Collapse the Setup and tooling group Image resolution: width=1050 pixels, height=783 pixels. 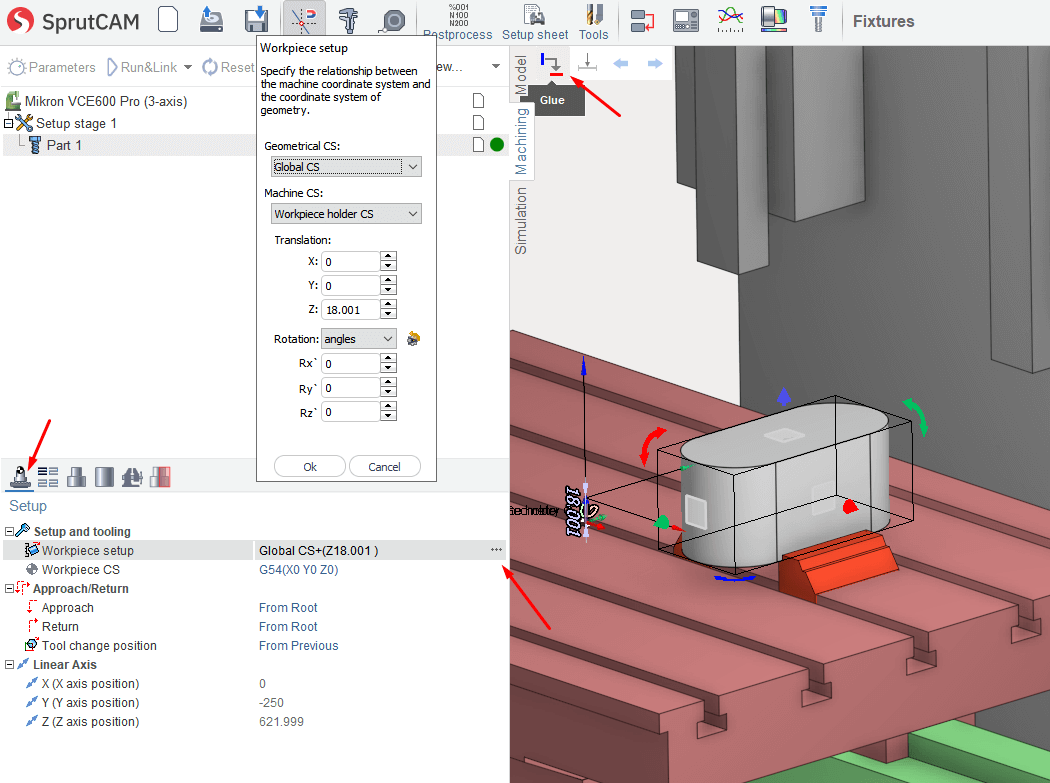pos(9,531)
